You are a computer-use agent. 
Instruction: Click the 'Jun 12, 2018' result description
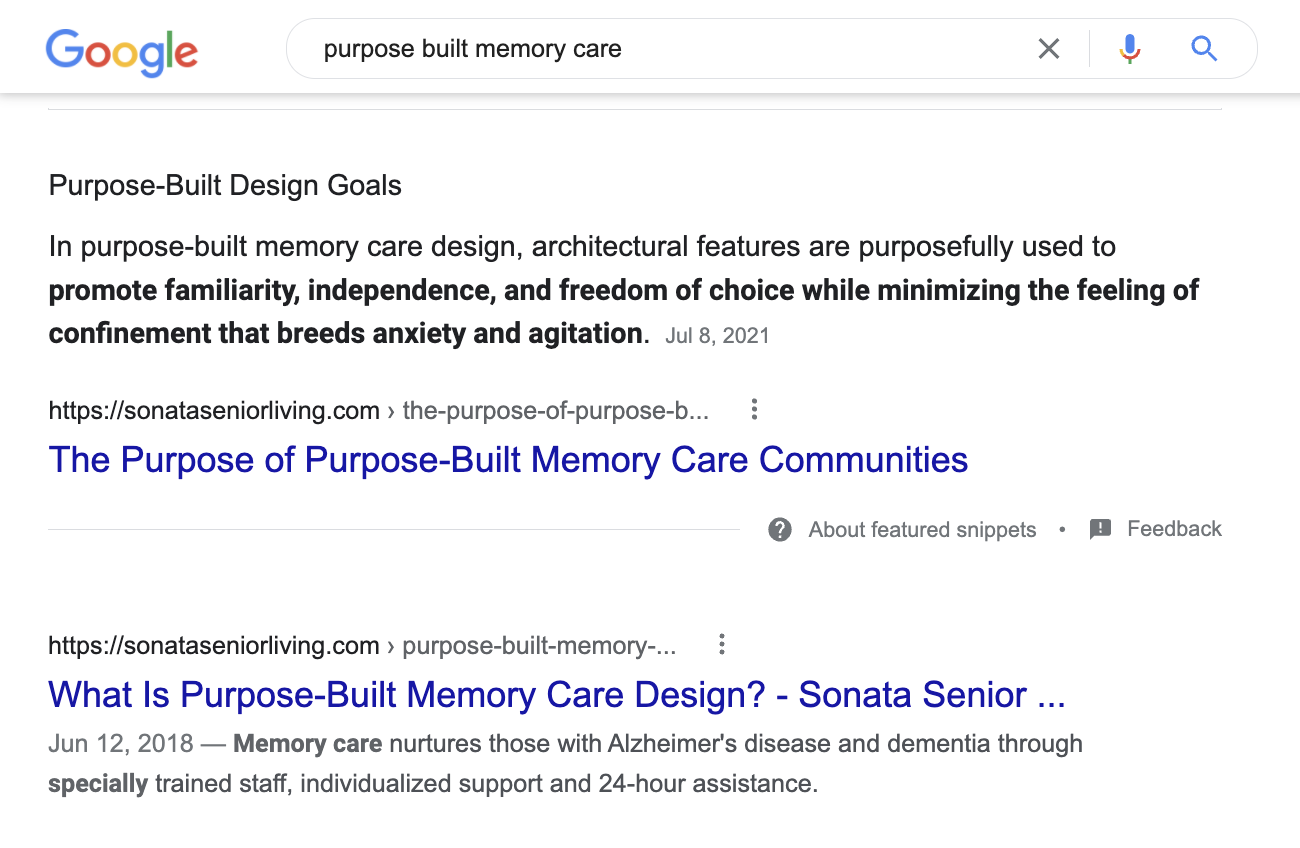[565, 764]
